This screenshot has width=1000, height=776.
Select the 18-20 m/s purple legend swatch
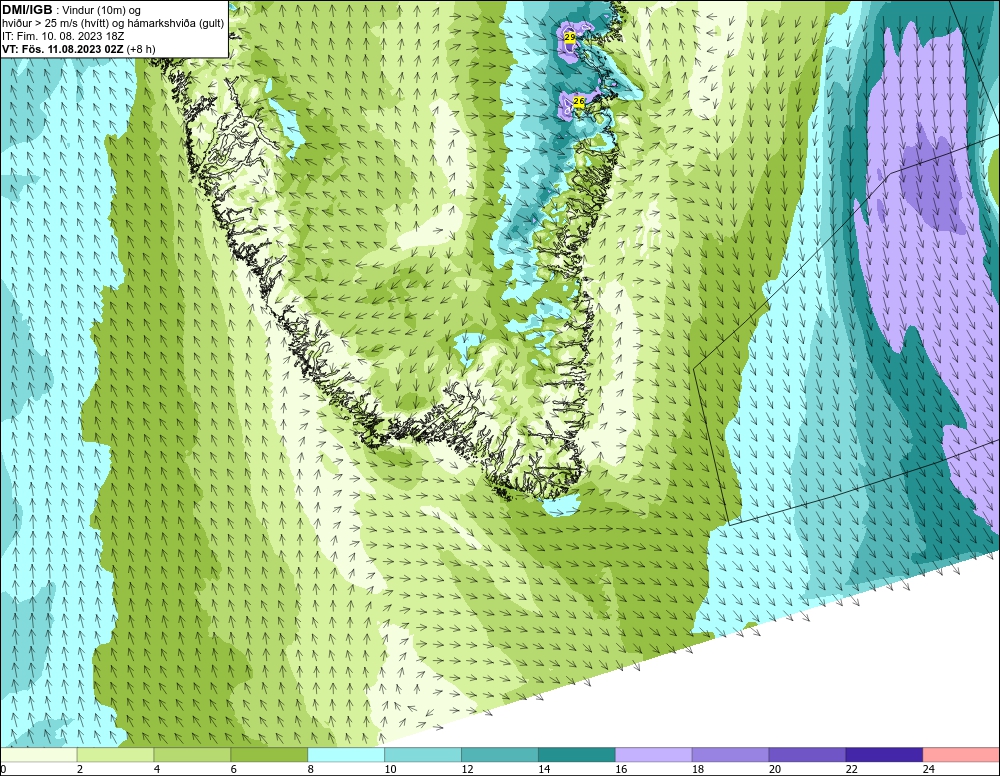coord(730,755)
